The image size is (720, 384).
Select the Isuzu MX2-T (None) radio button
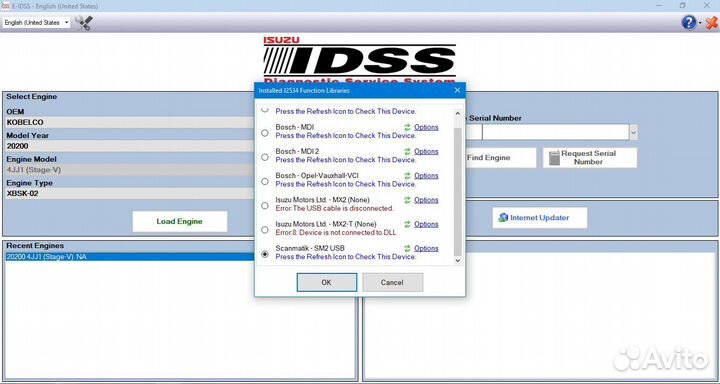coord(264,230)
